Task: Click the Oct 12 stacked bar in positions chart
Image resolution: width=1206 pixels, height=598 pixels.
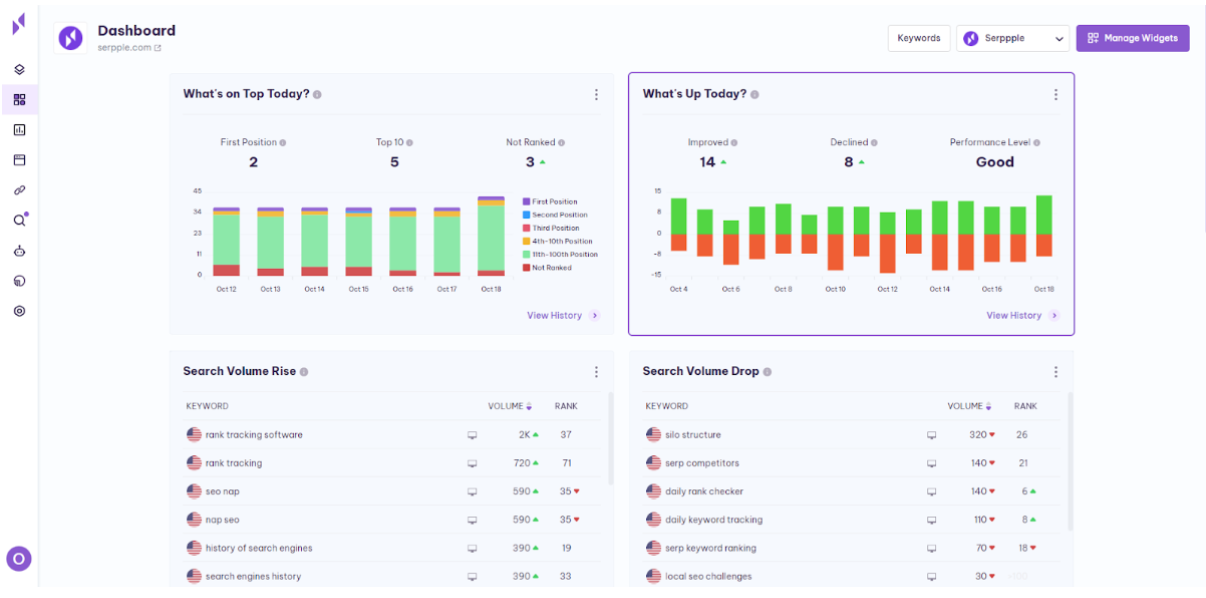Action: [x=226, y=242]
